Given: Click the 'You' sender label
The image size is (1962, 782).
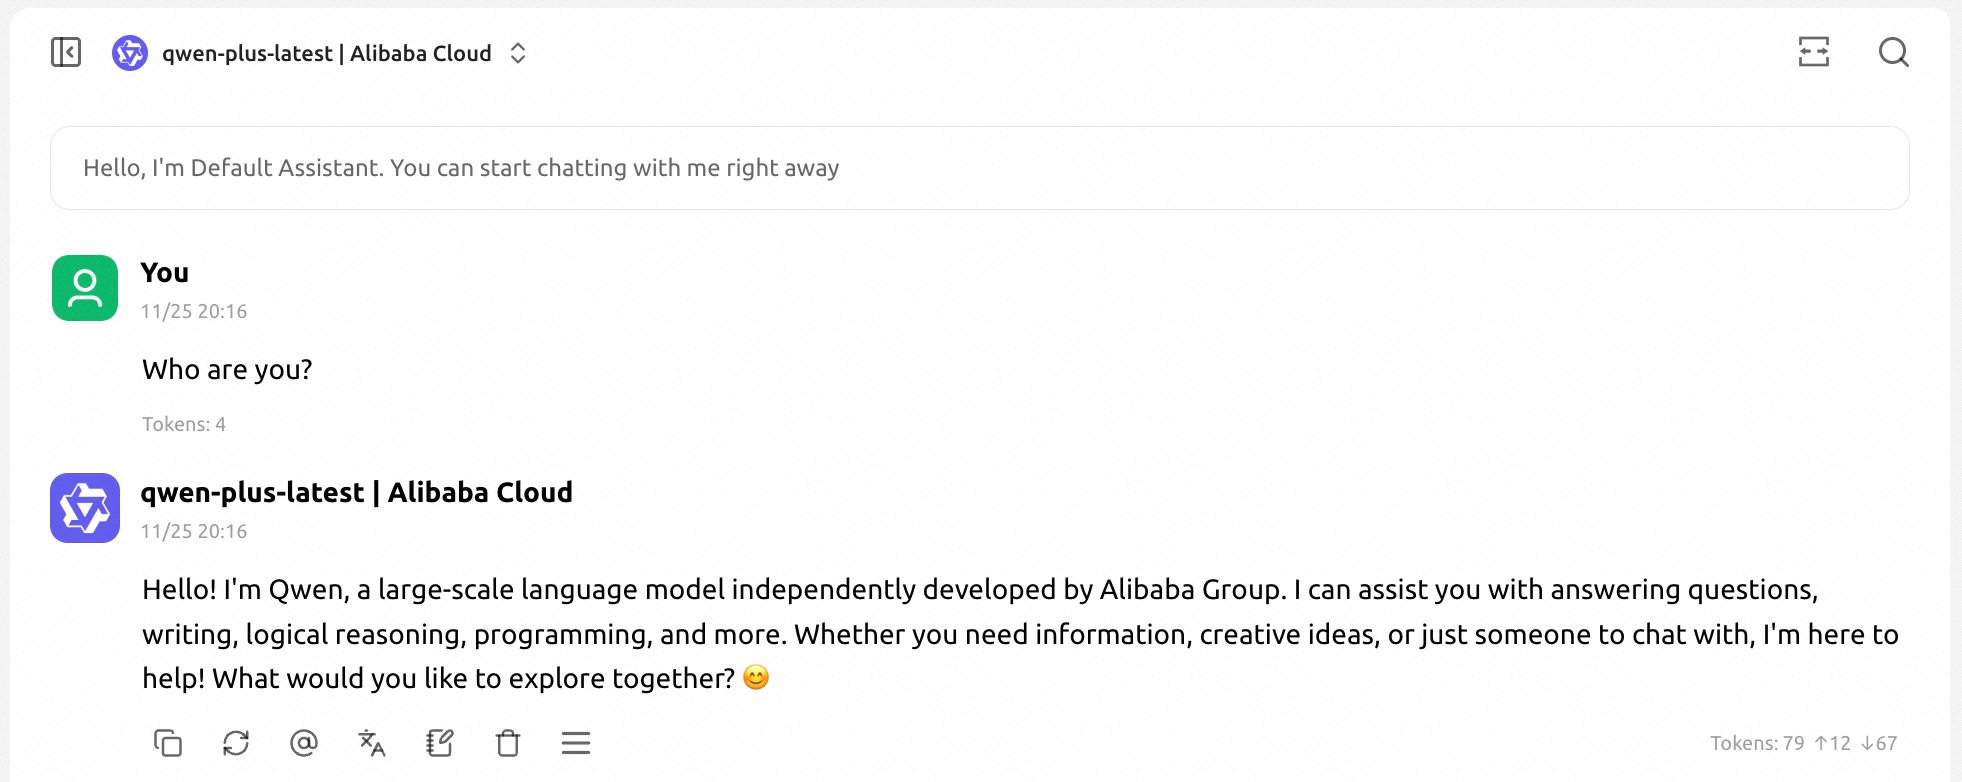Looking at the screenshot, I should click(165, 272).
